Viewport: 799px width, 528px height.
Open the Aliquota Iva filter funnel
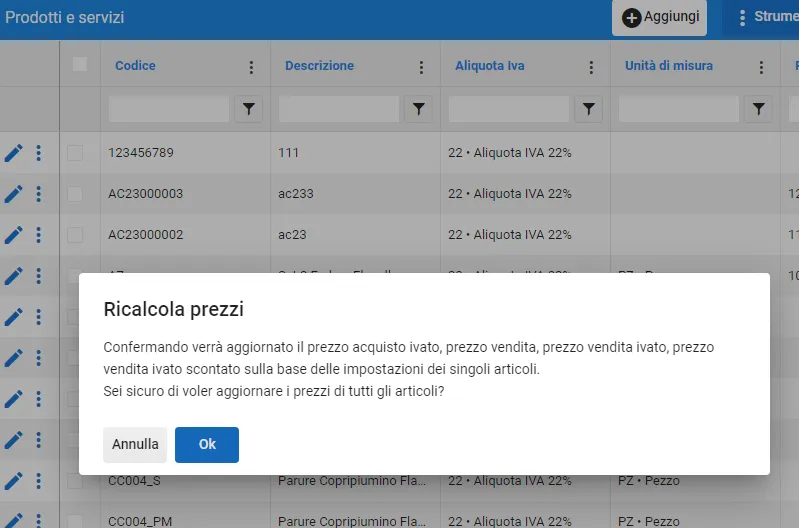589,109
